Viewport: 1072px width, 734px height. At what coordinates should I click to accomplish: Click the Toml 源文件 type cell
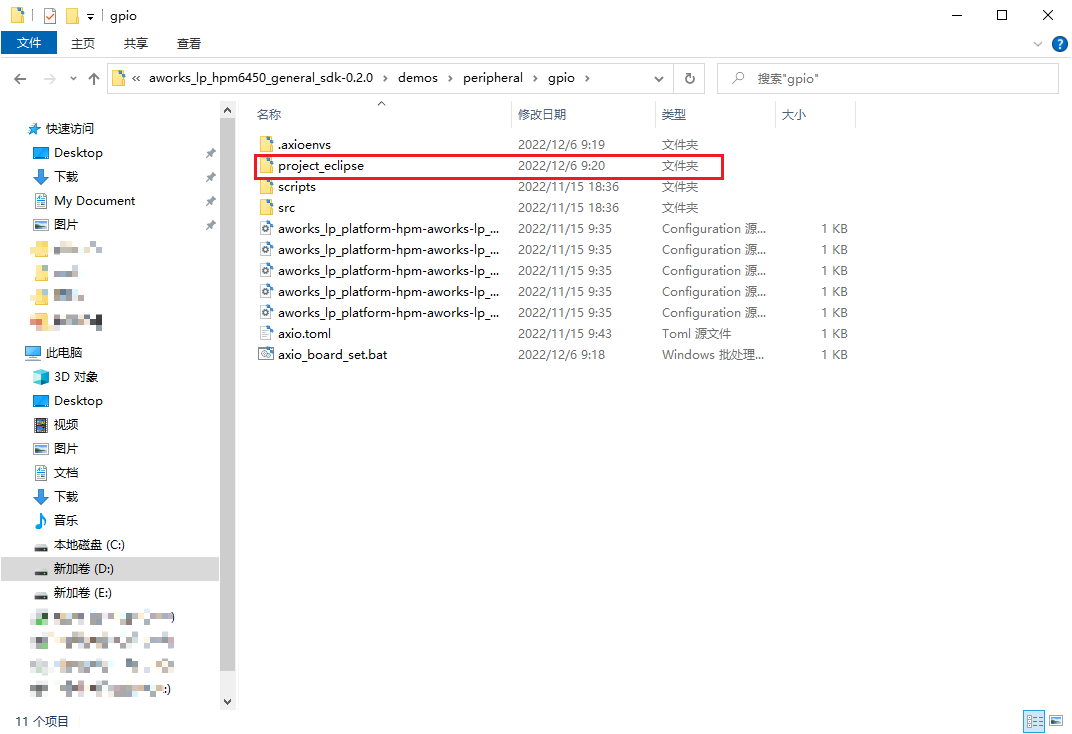(696, 334)
